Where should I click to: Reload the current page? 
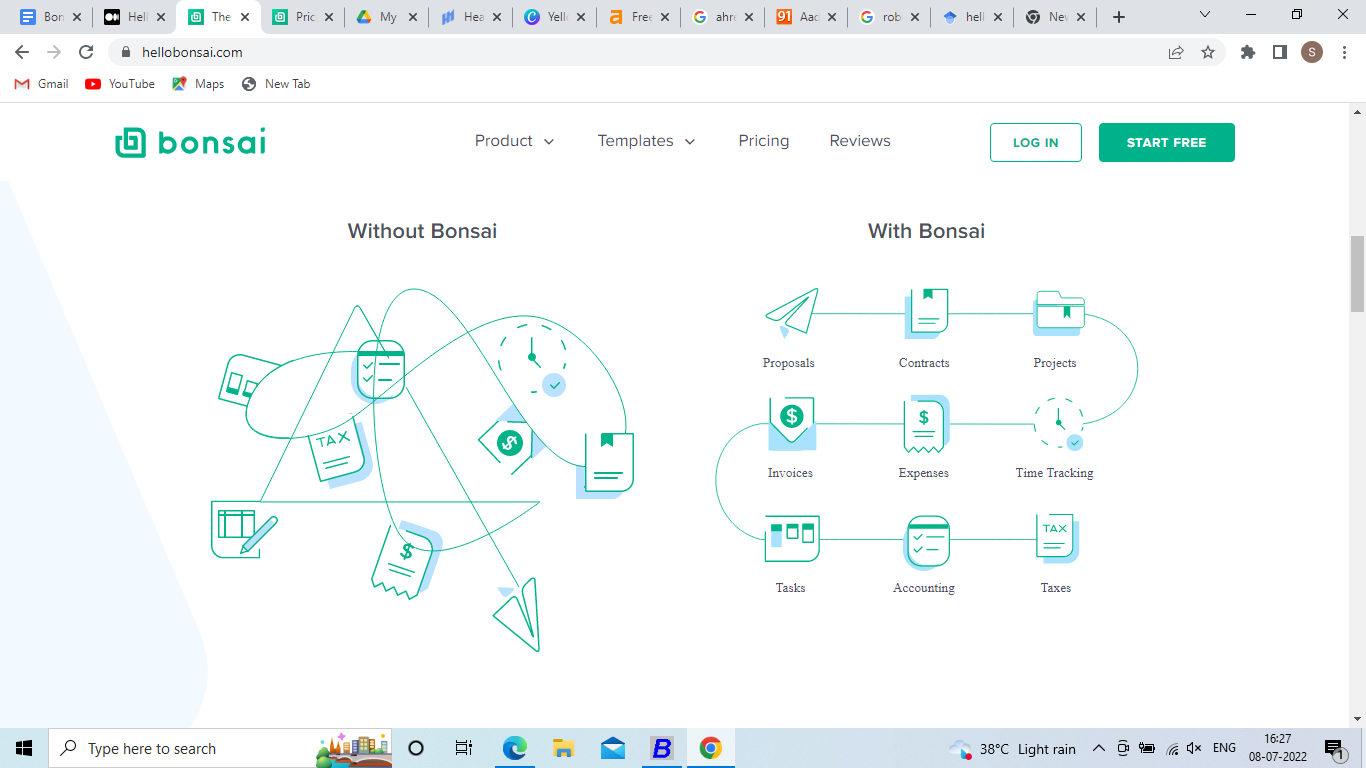(86, 52)
